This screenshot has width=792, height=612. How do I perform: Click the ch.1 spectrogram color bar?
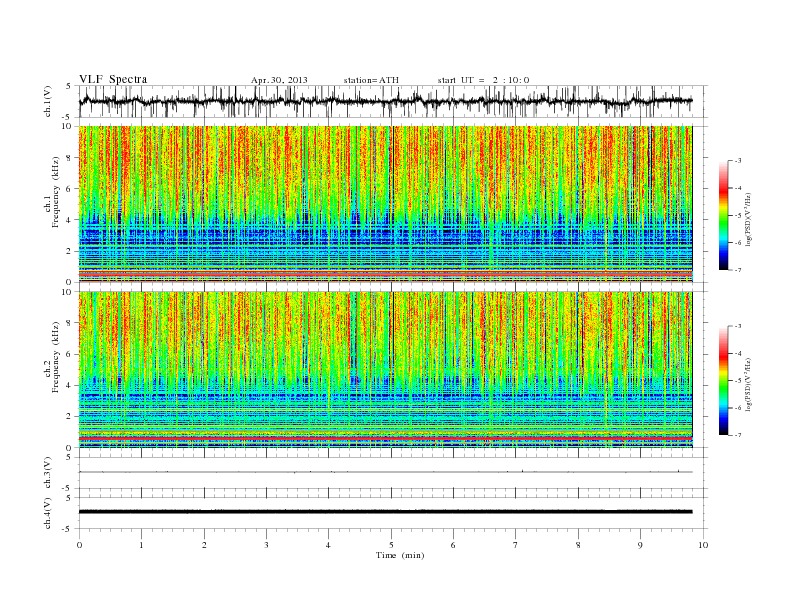point(724,215)
